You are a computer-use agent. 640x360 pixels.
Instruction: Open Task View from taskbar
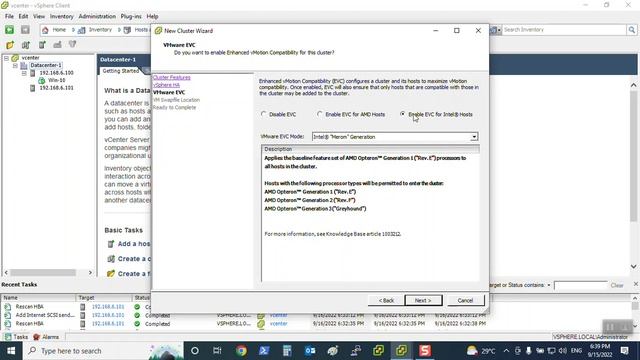[217, 351]
